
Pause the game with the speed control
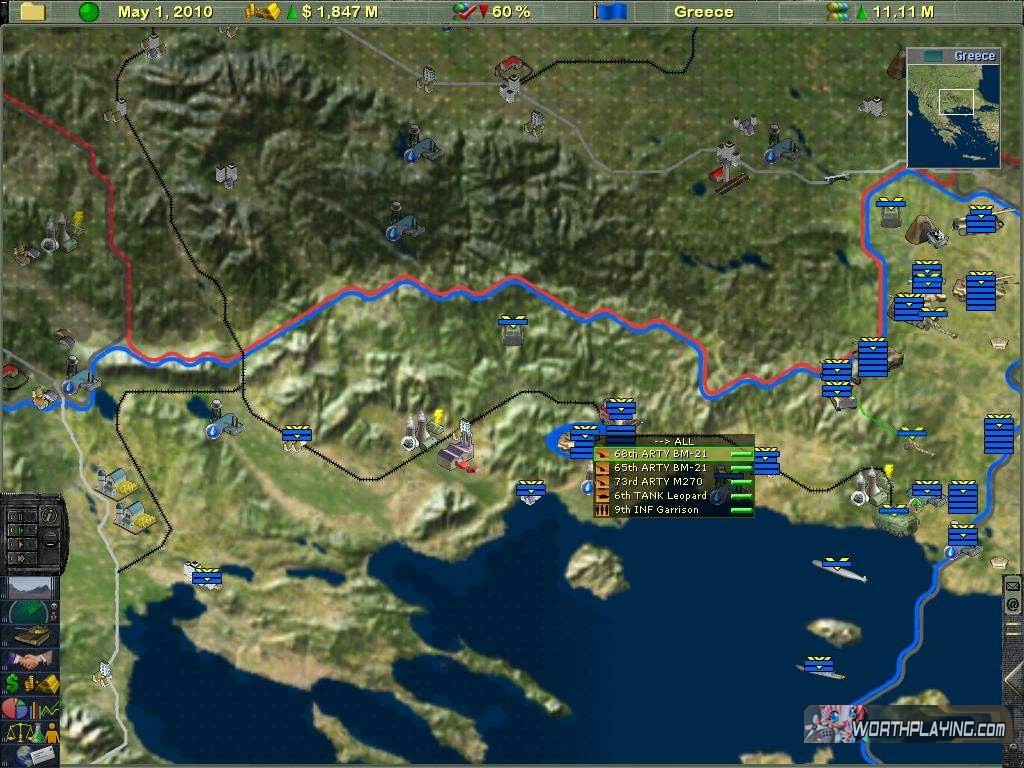[15, 516]
